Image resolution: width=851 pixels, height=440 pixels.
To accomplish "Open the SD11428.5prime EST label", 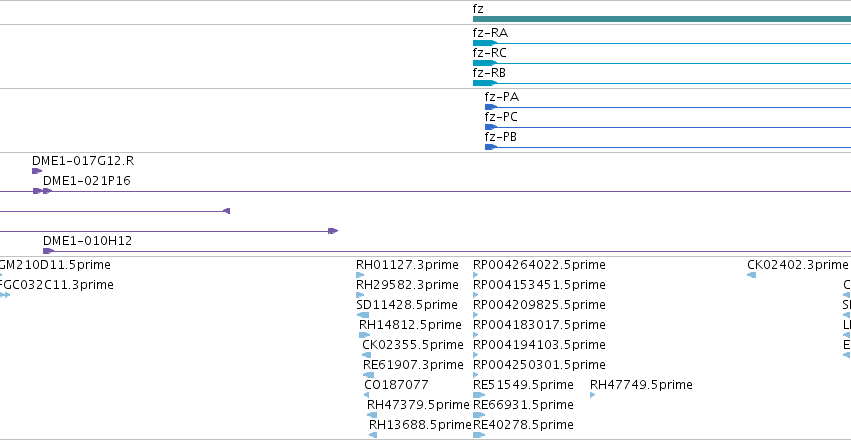I will point(407,305).
